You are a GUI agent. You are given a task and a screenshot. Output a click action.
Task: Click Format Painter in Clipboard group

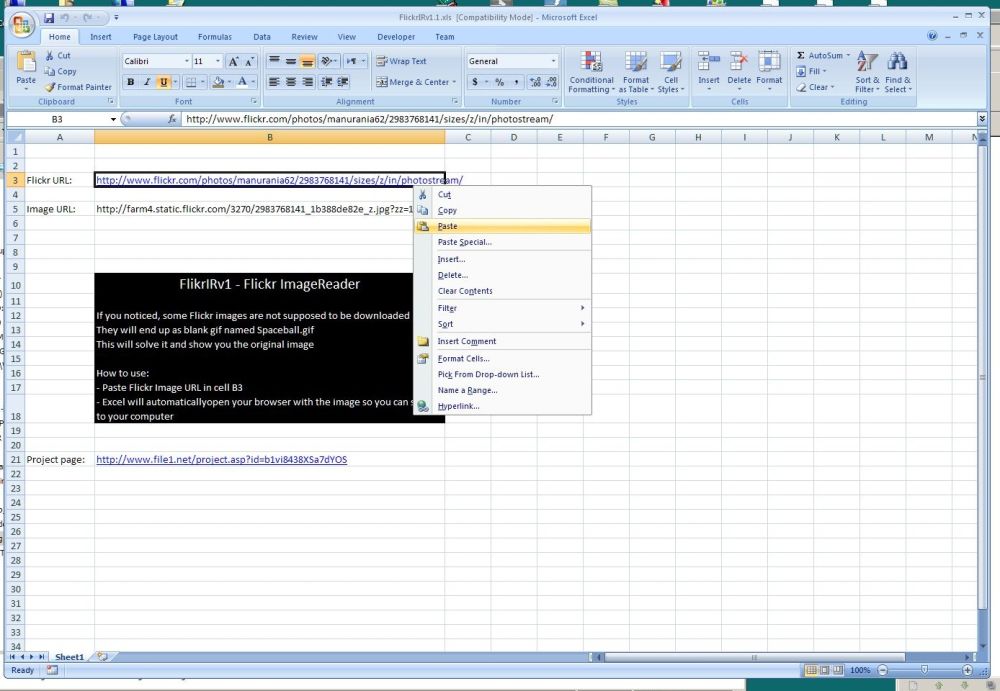click(x=78, y=87)
